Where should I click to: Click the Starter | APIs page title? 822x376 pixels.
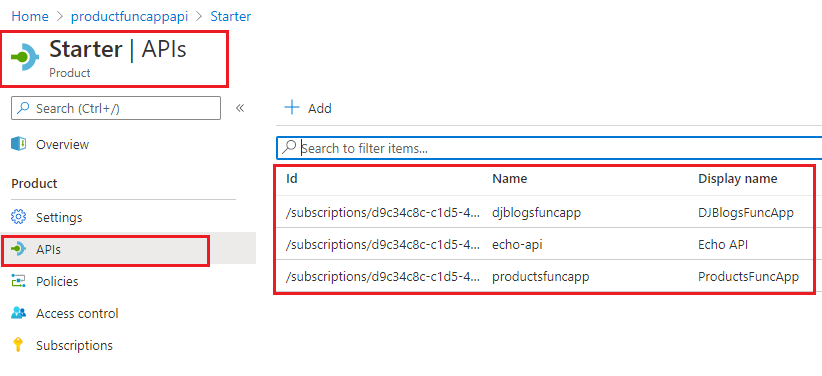(118, 49)
